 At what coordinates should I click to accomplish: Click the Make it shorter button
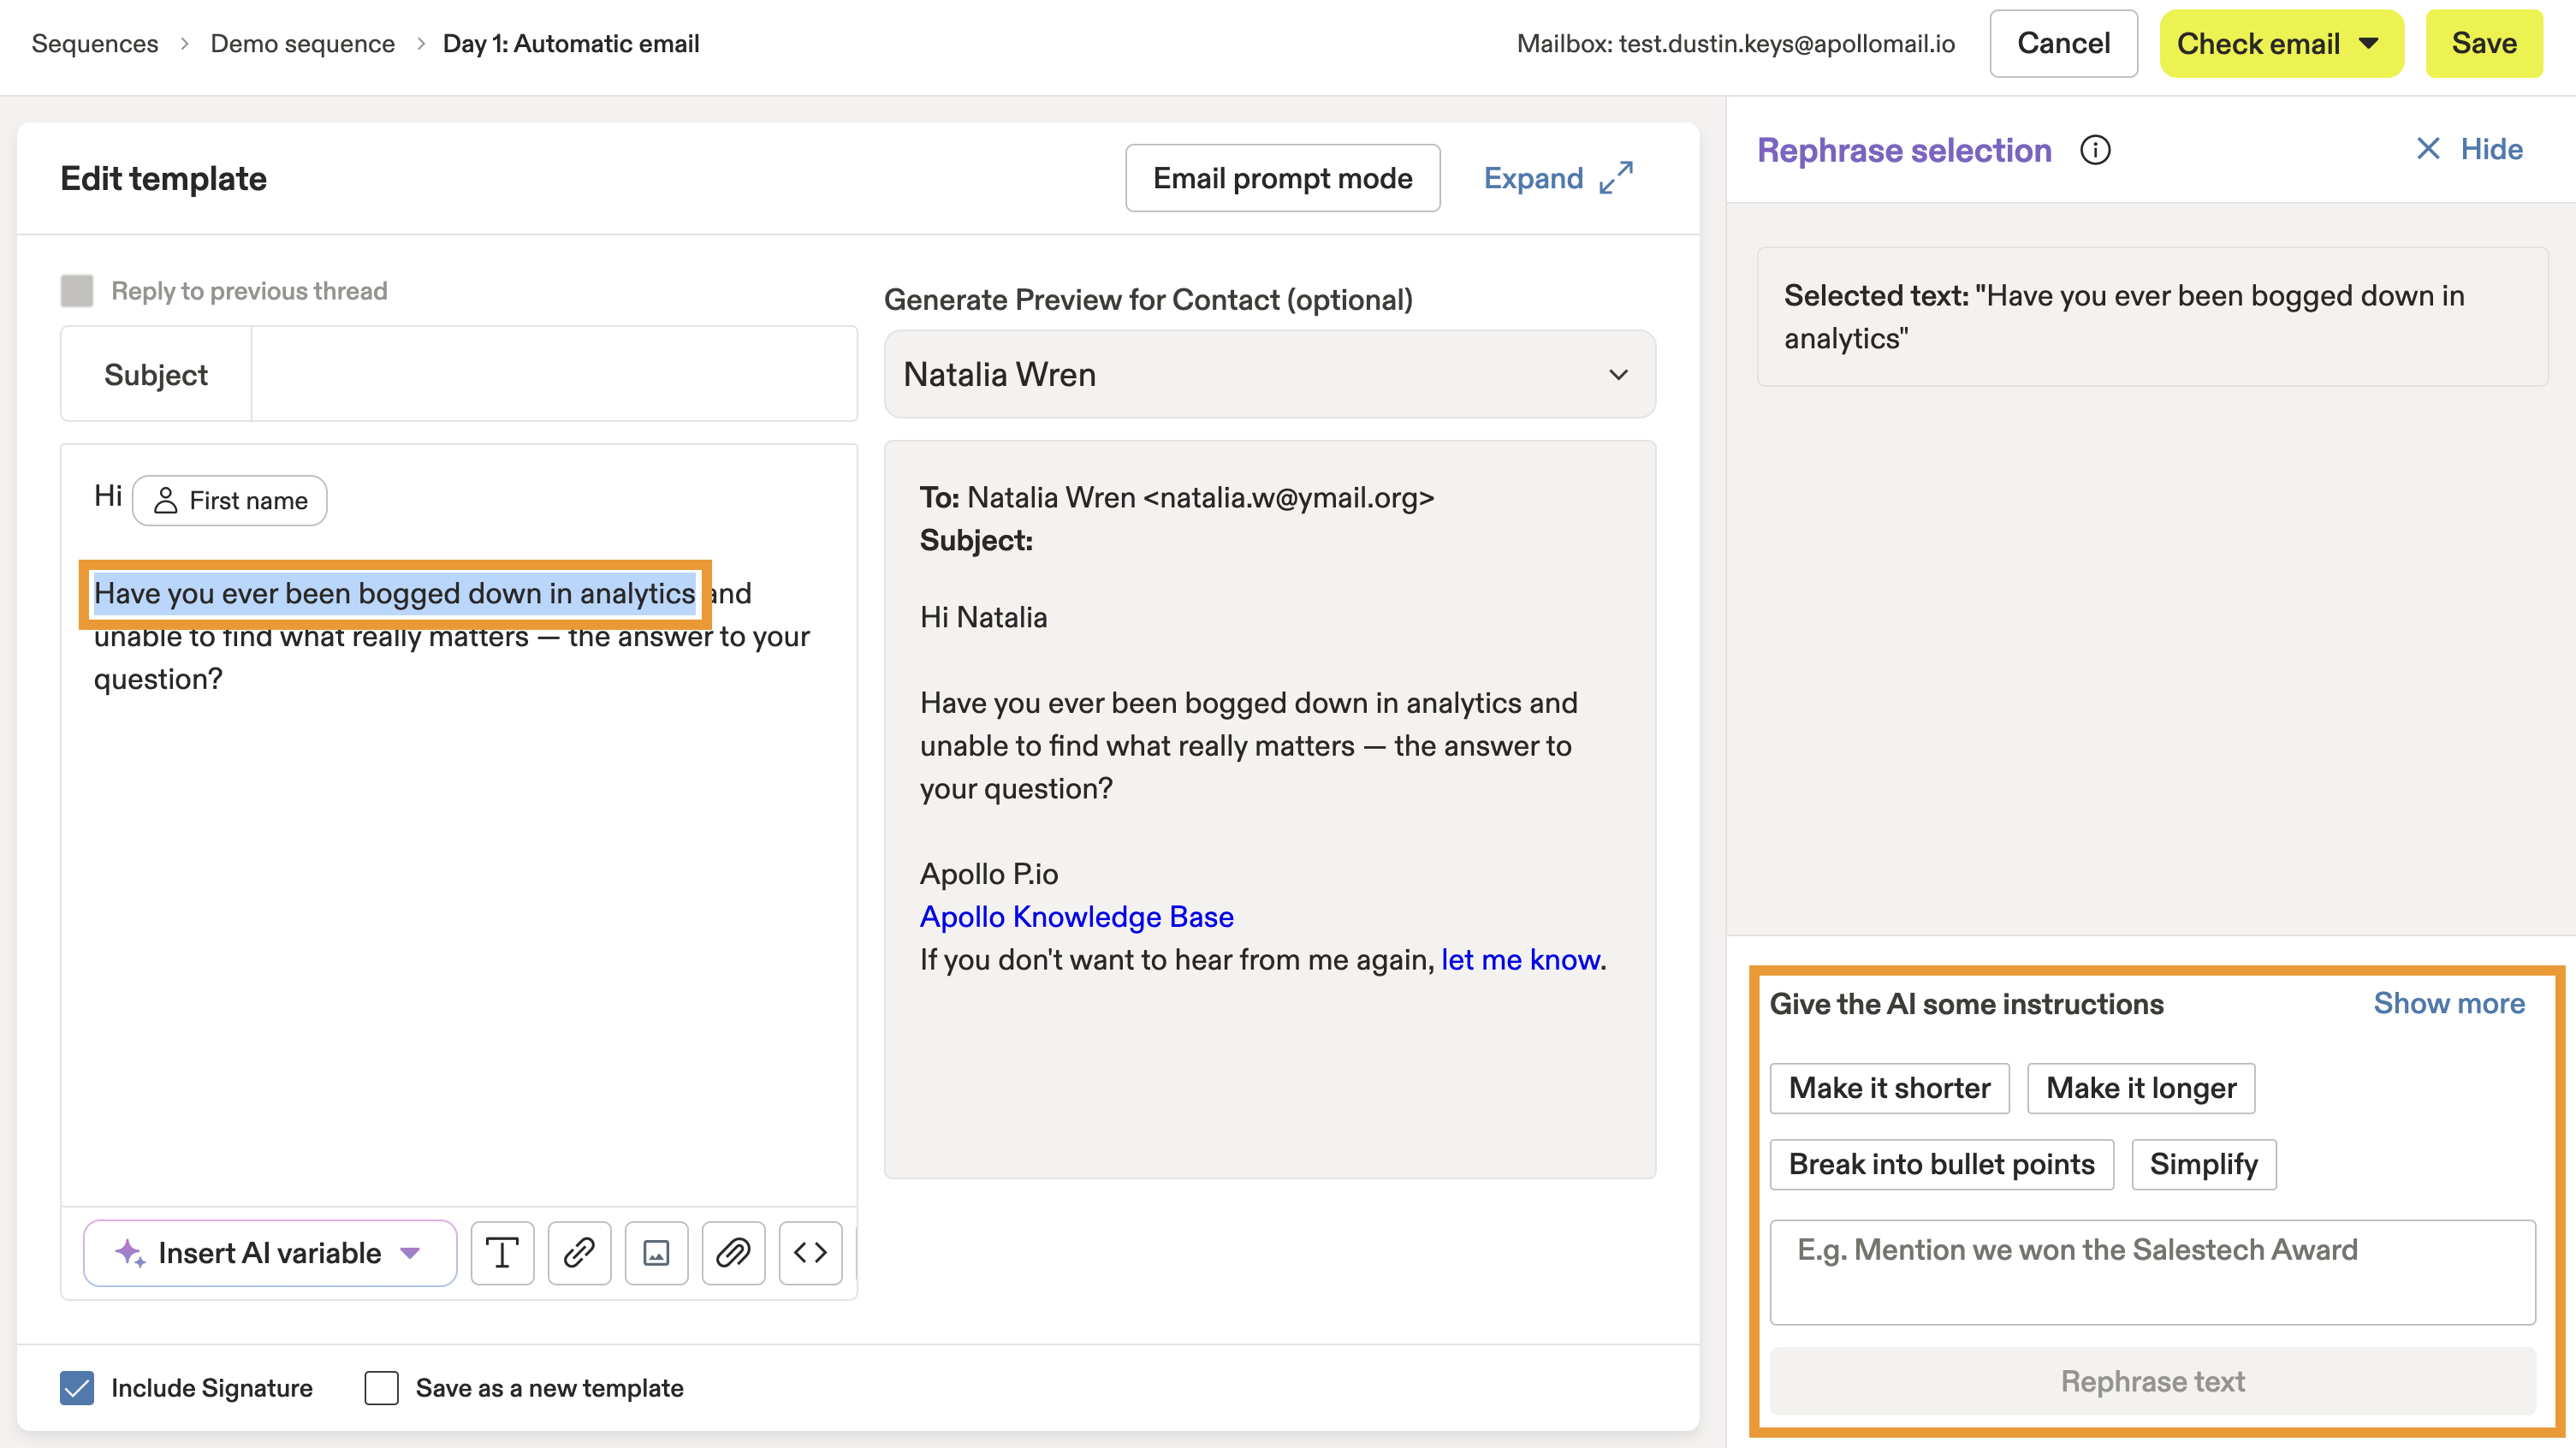click(1889, 1088)
